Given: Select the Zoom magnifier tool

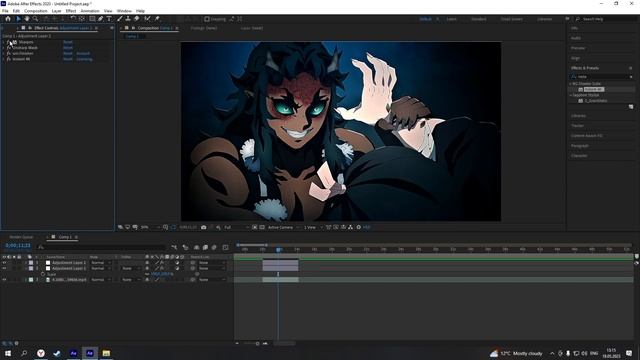Looking at the screenshot, I should coord(36,19).
